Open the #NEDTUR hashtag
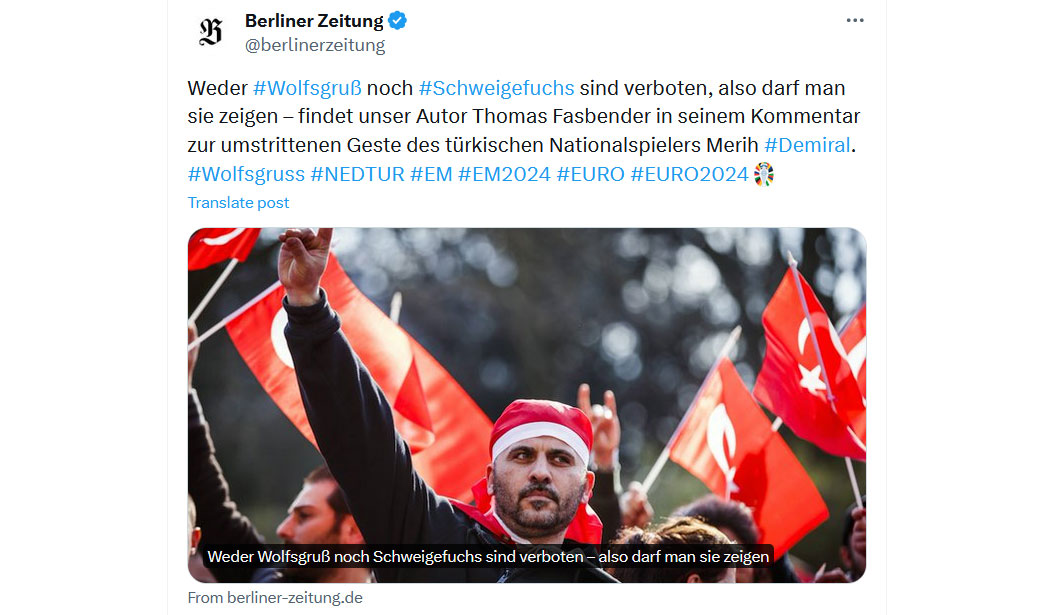1050x615 pixels. point(358,174)
